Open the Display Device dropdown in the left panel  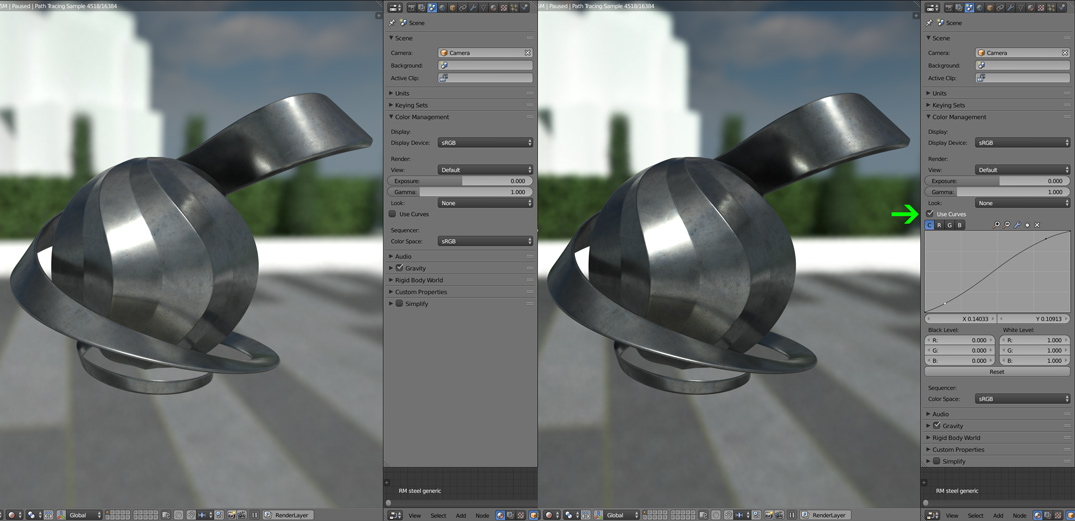click(x=485, y=143)
